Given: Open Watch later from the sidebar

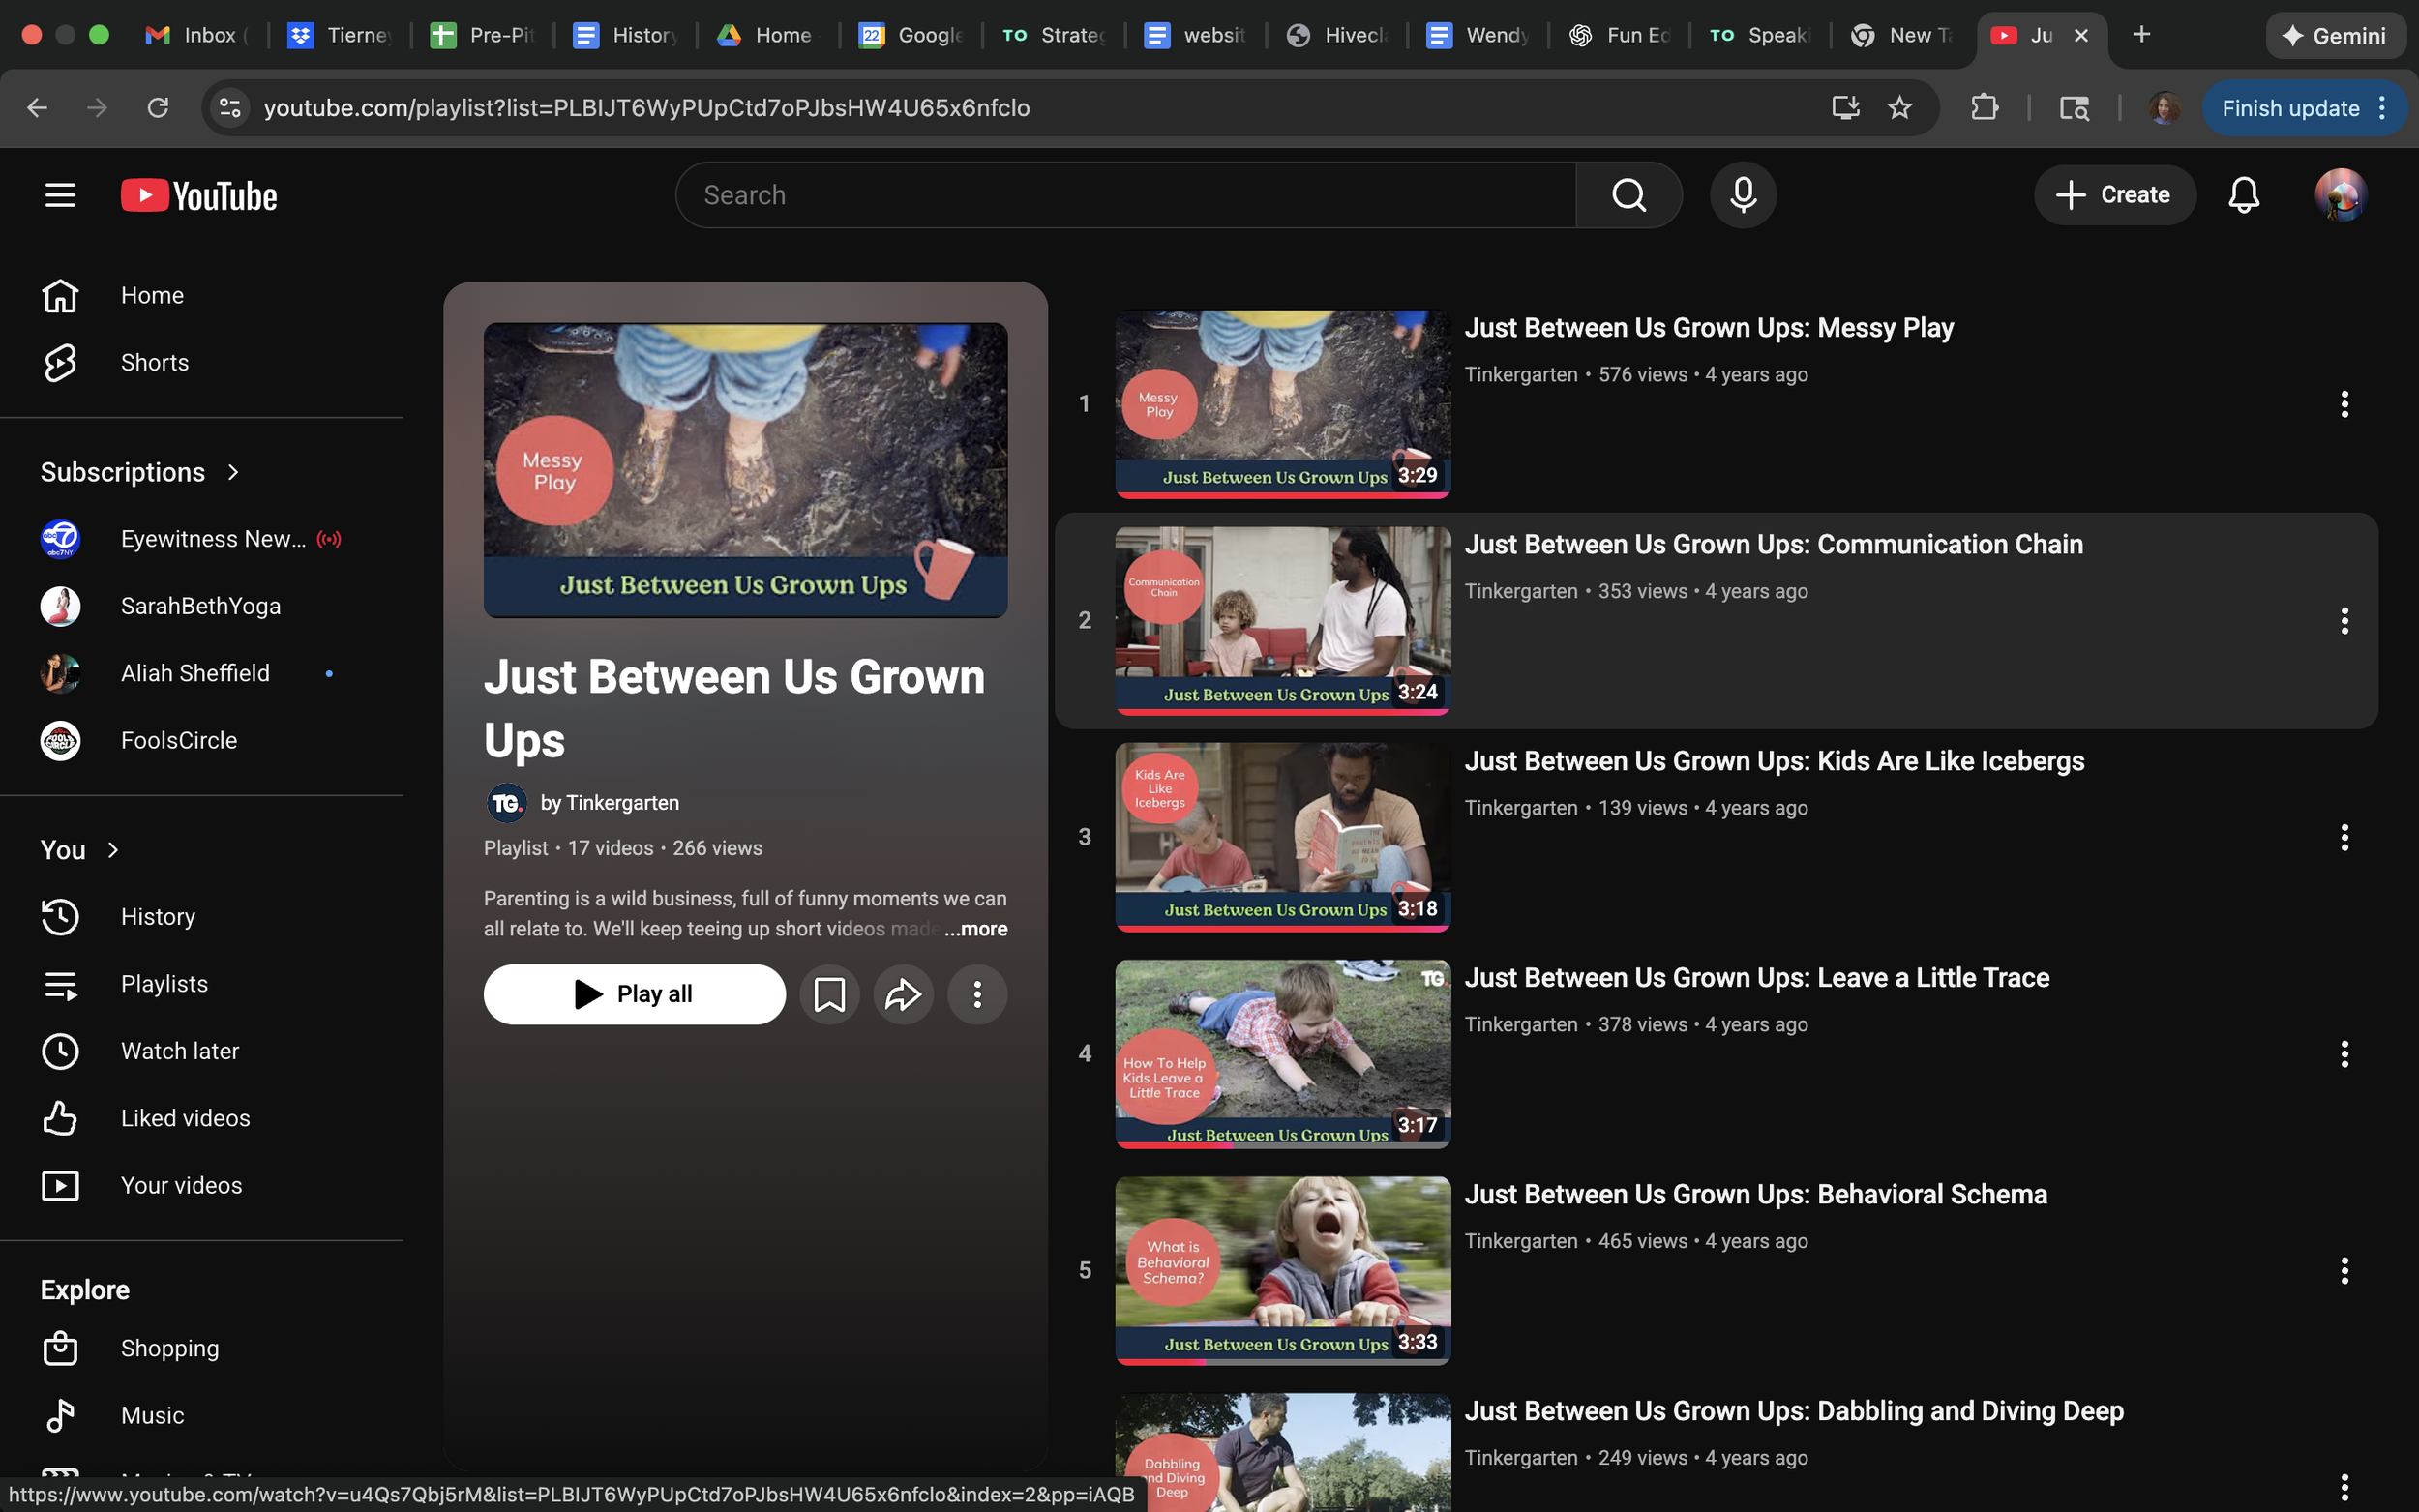Looking at the screenshot, I should click(x=180, y=1051).
